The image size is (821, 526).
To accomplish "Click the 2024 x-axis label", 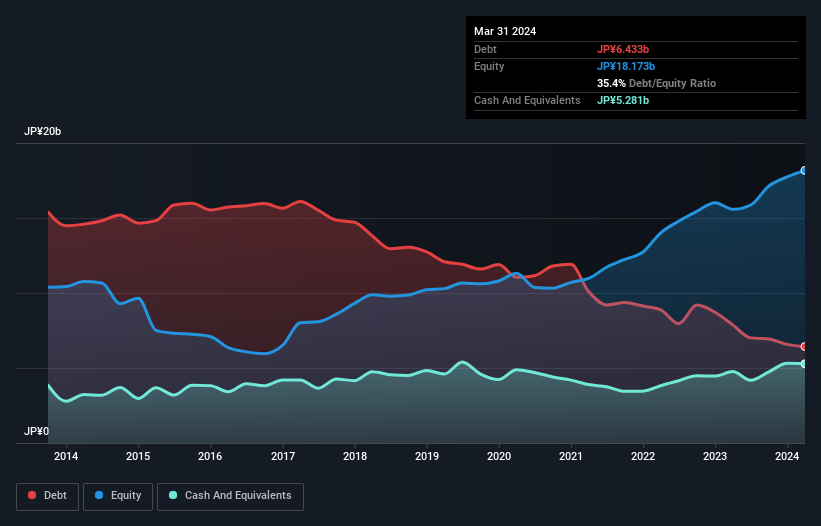I will coord(787,456).
